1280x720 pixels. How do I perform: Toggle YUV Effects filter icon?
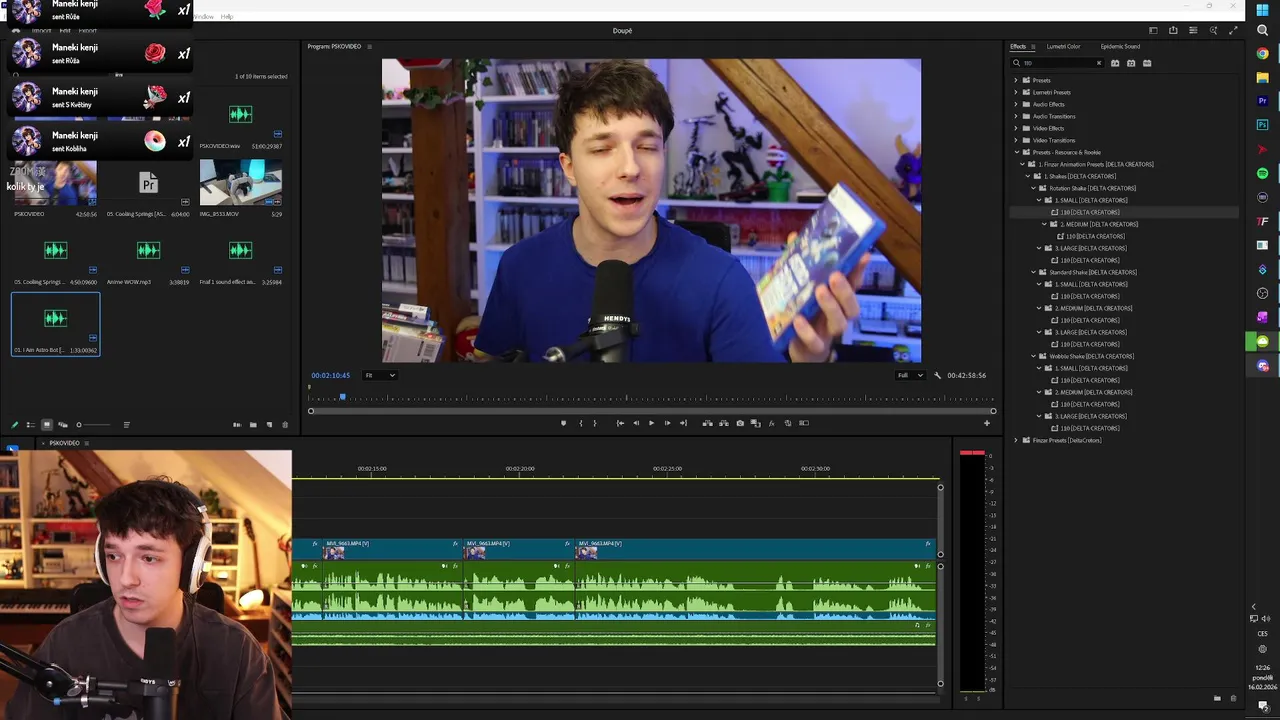pyautogui.click(x=1147, y=63)
